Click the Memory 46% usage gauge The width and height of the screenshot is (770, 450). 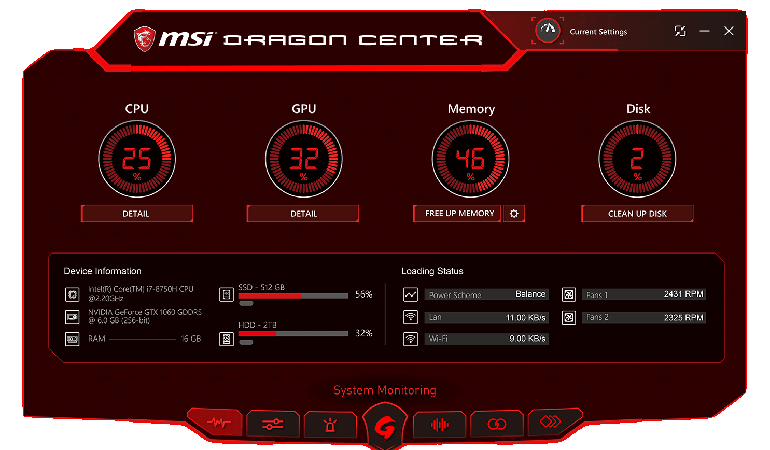(470, 159)
